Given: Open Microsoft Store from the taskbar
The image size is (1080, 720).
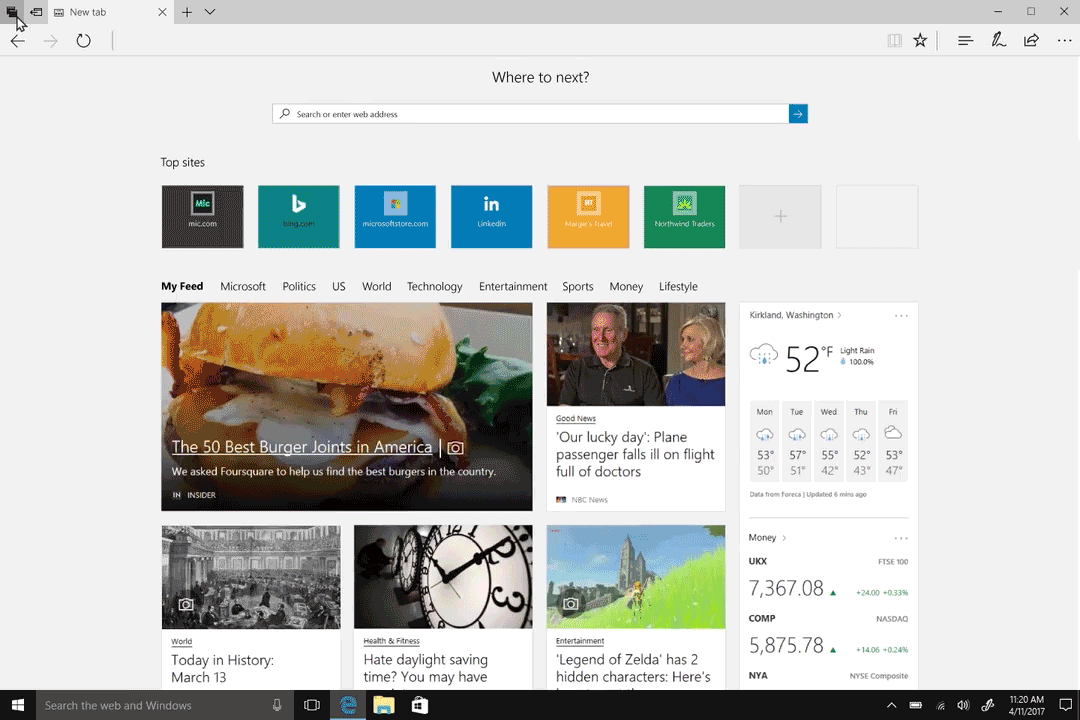Looking at the screenshot, I should coord(419,705).
